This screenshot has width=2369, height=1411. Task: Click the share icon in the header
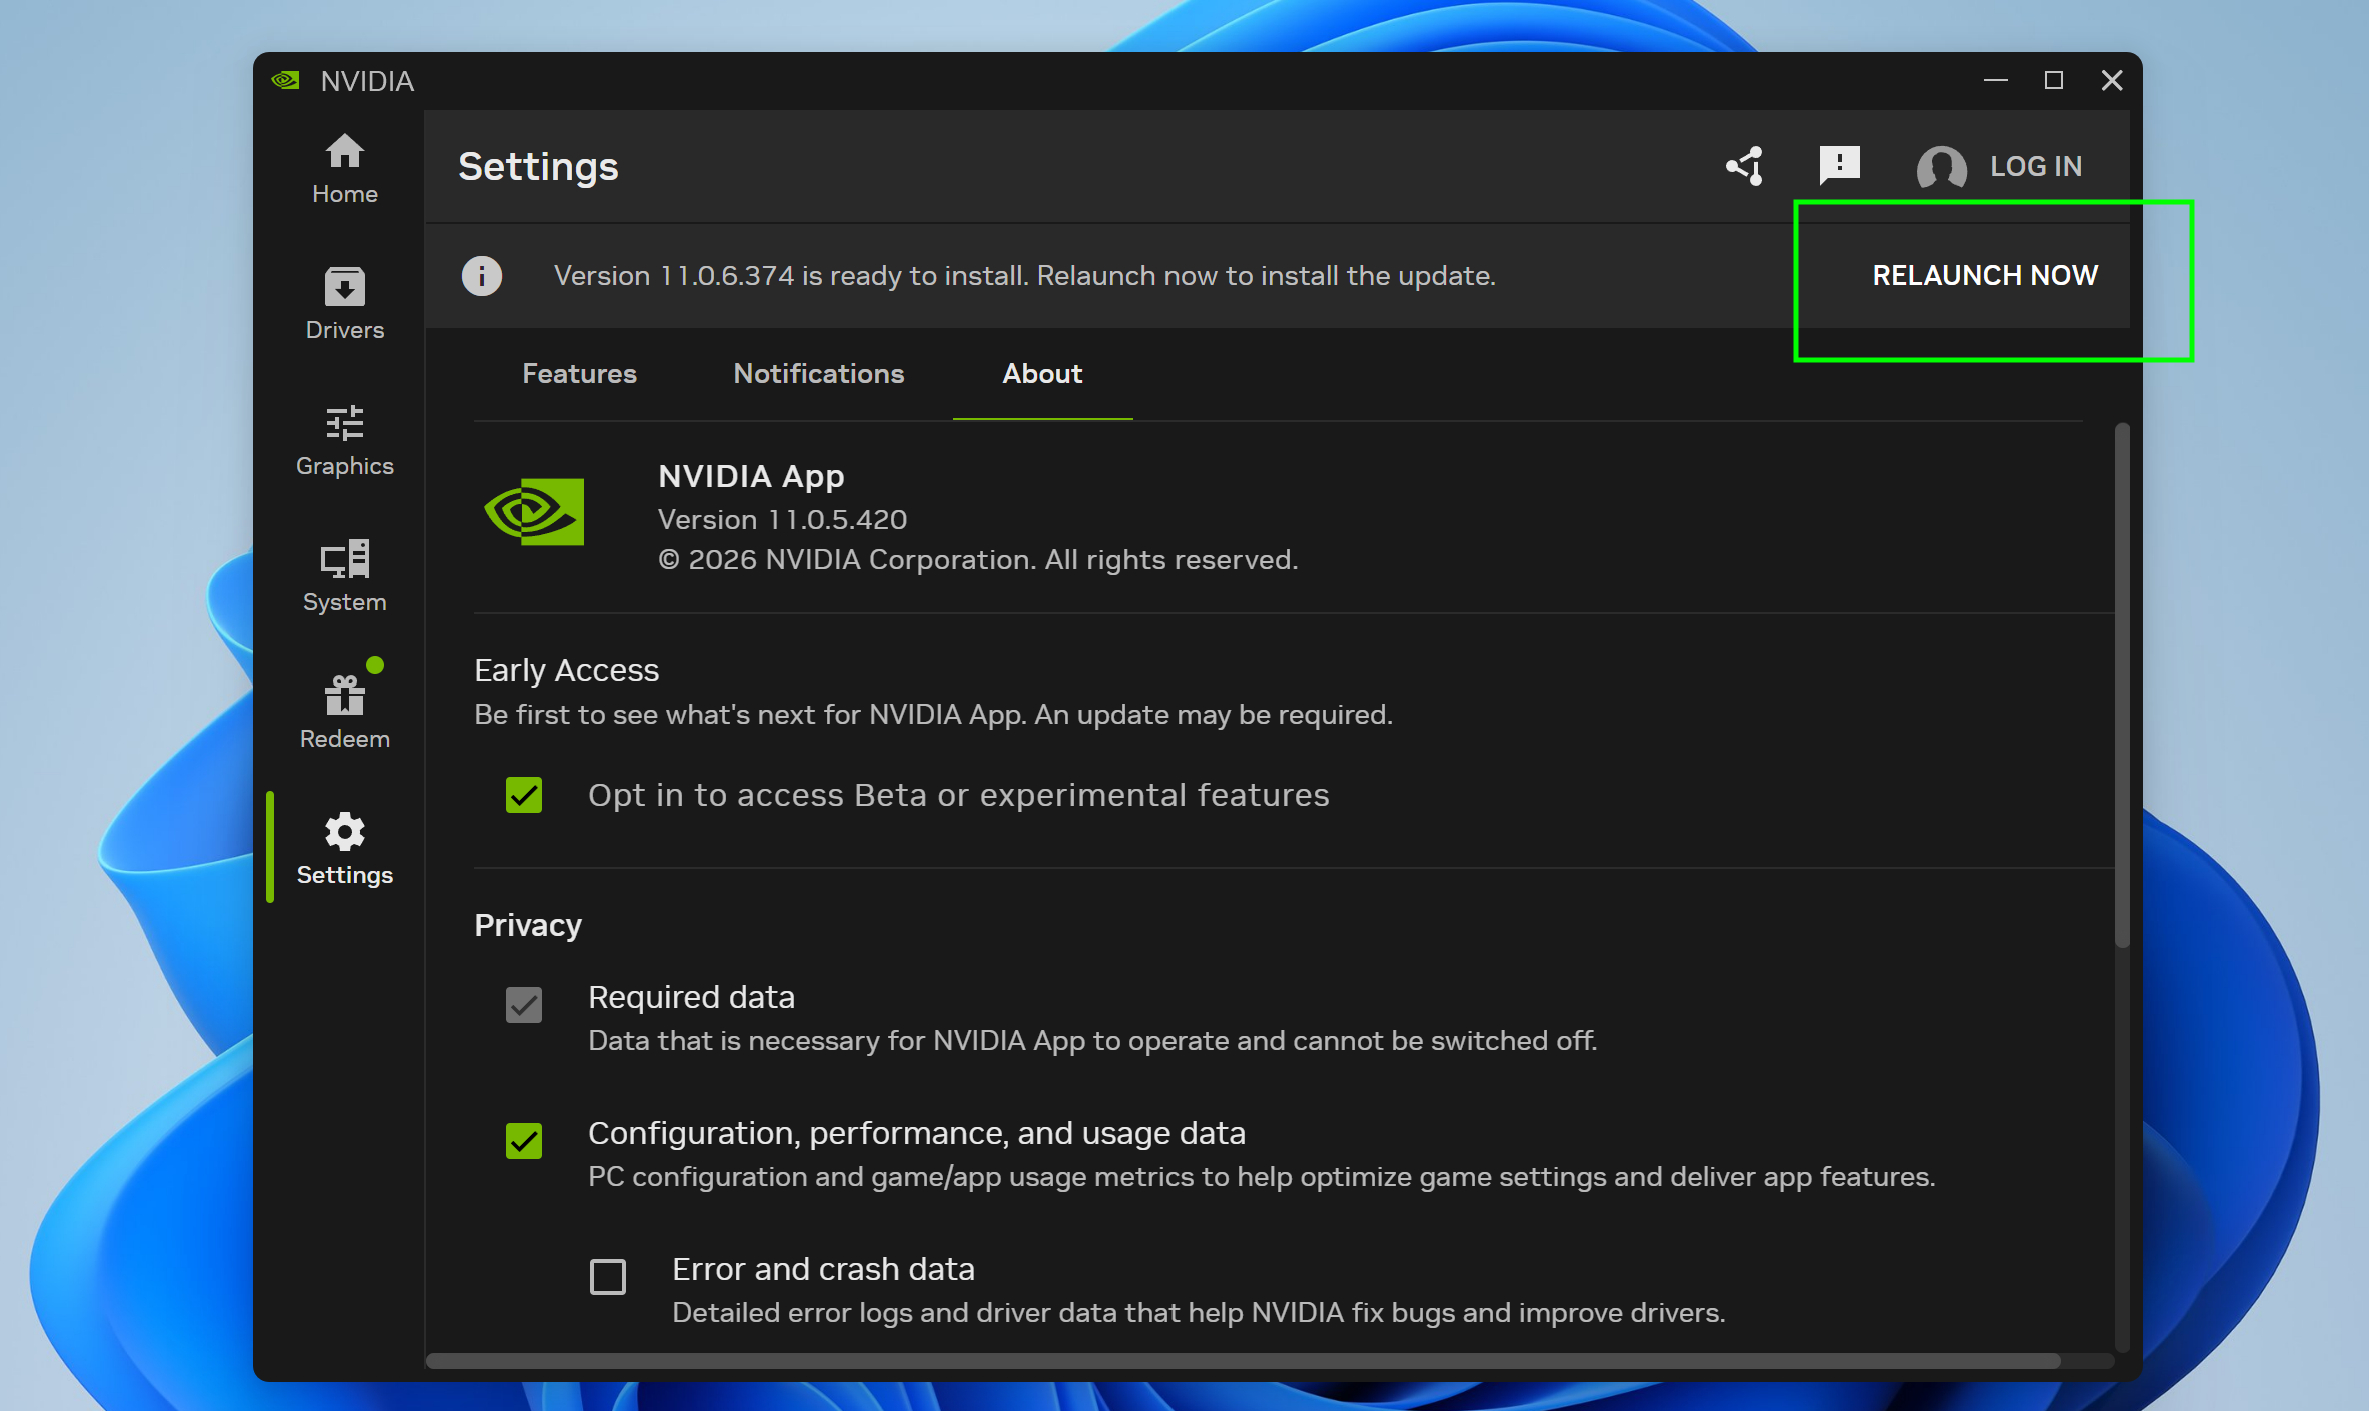pos(1744,165)
